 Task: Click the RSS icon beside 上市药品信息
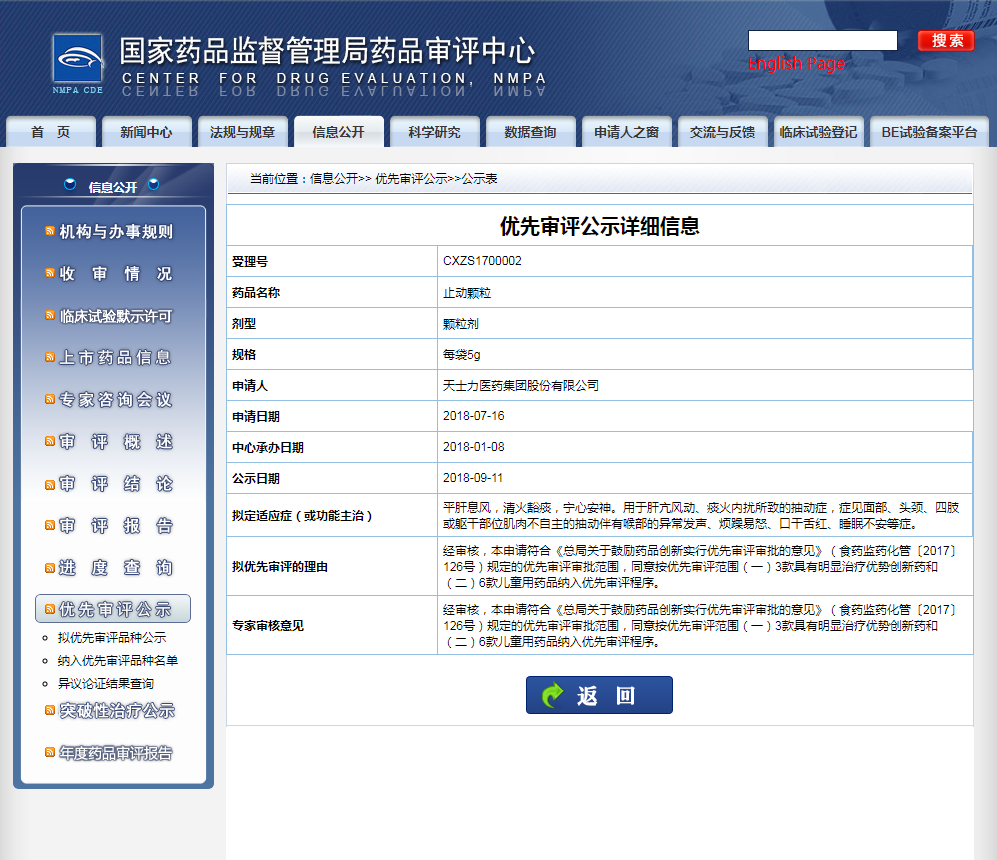pyautogui.click(x=50, y=358)
